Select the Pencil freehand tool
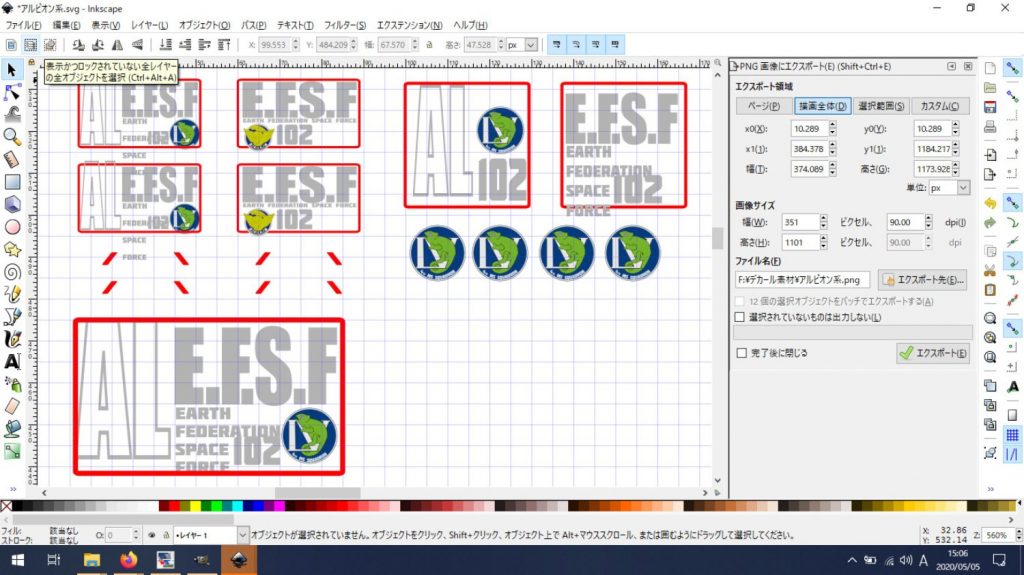The height and width of the screenshot is (575, 1024). (12, 294)
